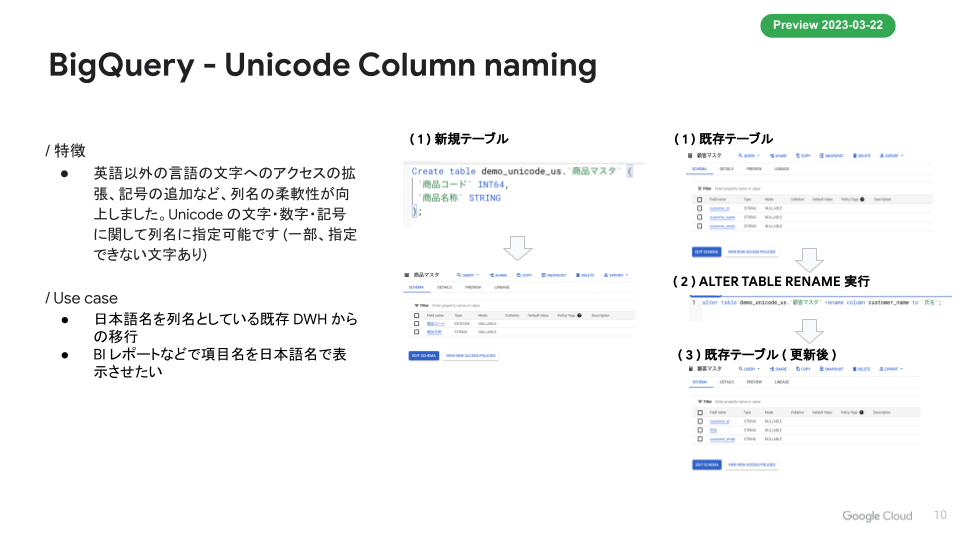Open Preview tab in (1) 既存テーブル panel
This screenshot has width=960, height=540.
coord(754,169)
